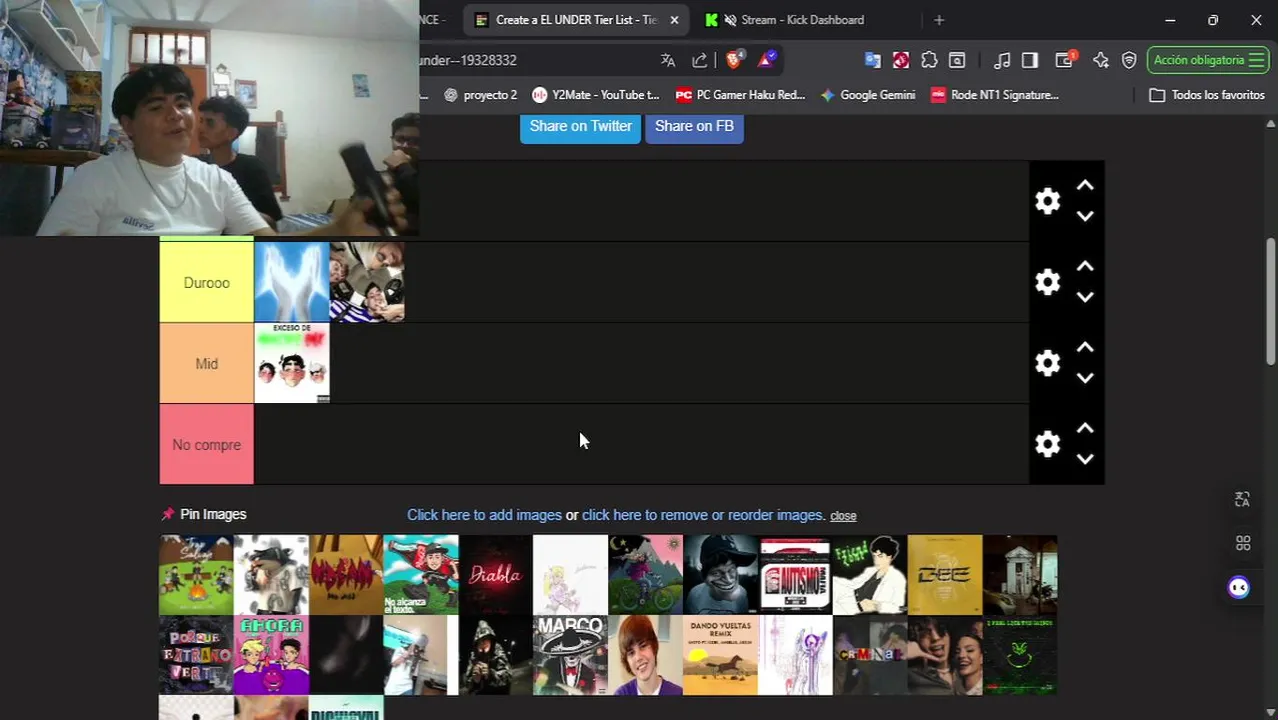Open Todos los favoritos bookmarks folder

coord(1207,95)
